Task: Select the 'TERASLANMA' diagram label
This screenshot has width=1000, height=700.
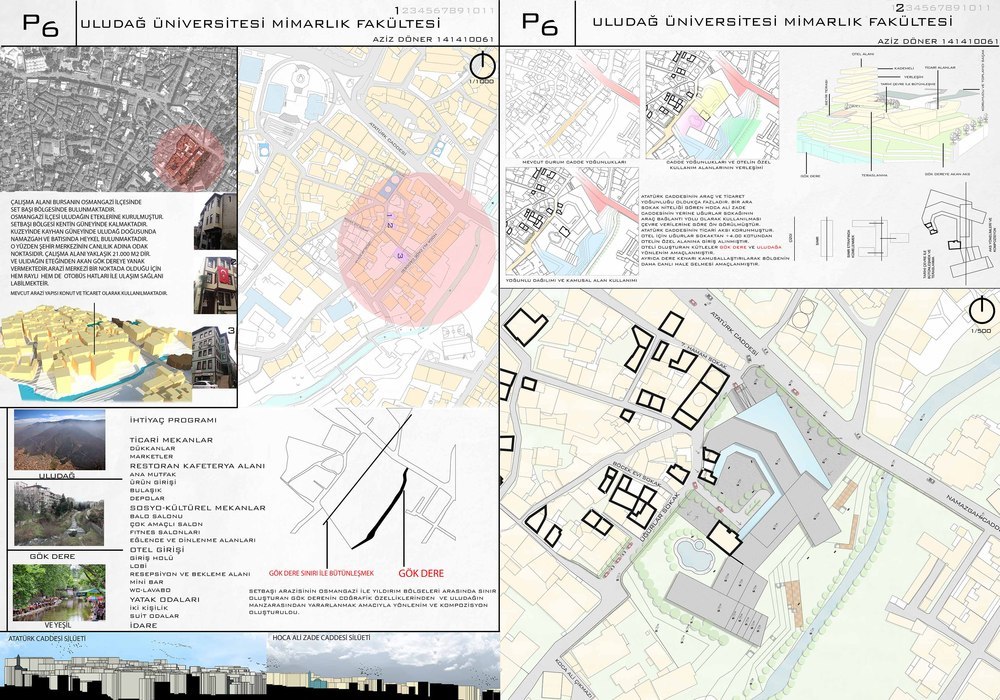Action: (874, 175)
